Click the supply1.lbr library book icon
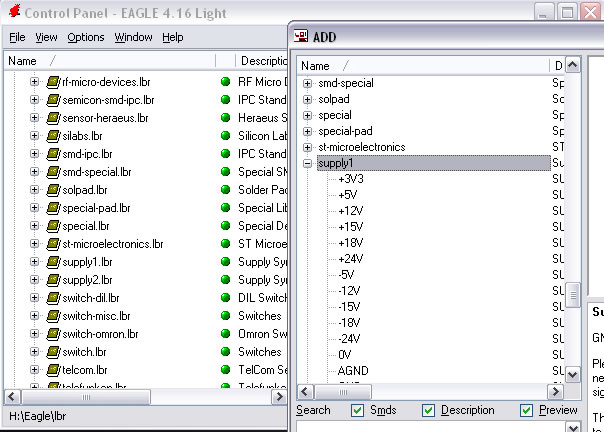This screenshot has height=432, width=604. pos(53,262)
